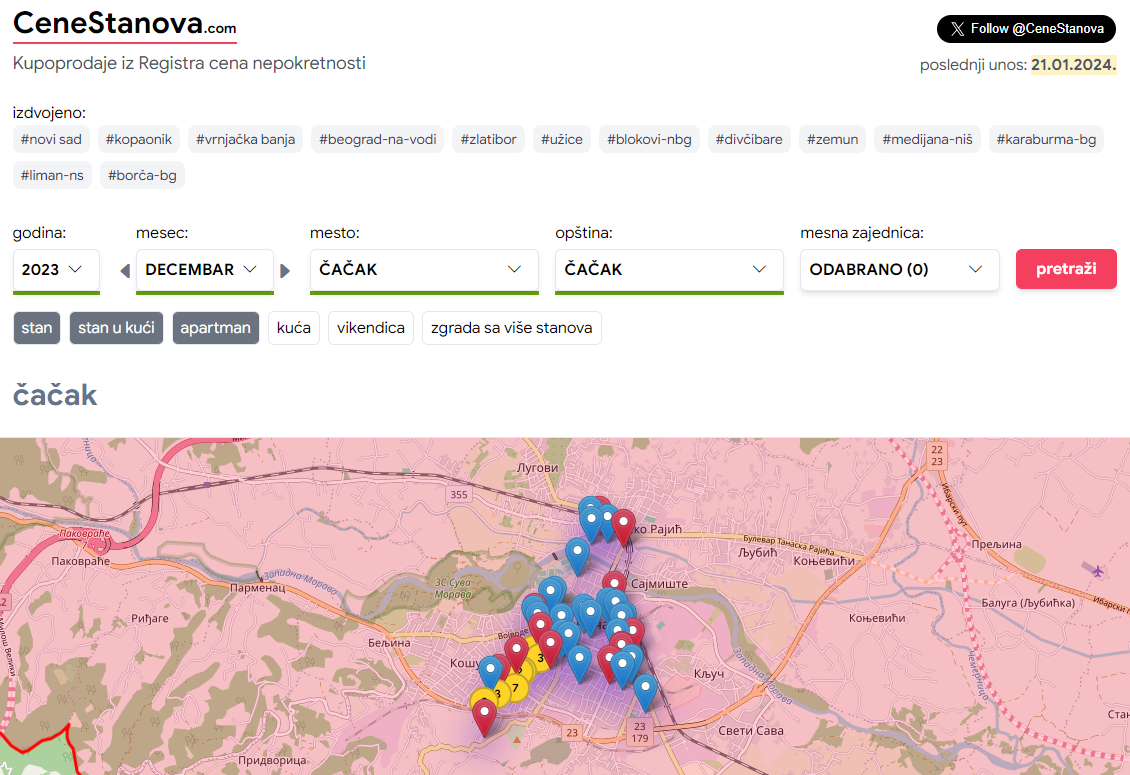Expand the mesto ČAČAK dropdown
Viewport: 1130px width, 775px height.
(424, 270)
